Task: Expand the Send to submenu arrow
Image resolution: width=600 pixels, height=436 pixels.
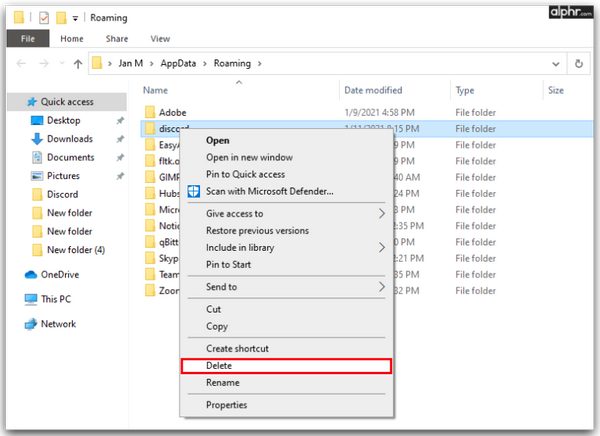Action: coord(382,287)
